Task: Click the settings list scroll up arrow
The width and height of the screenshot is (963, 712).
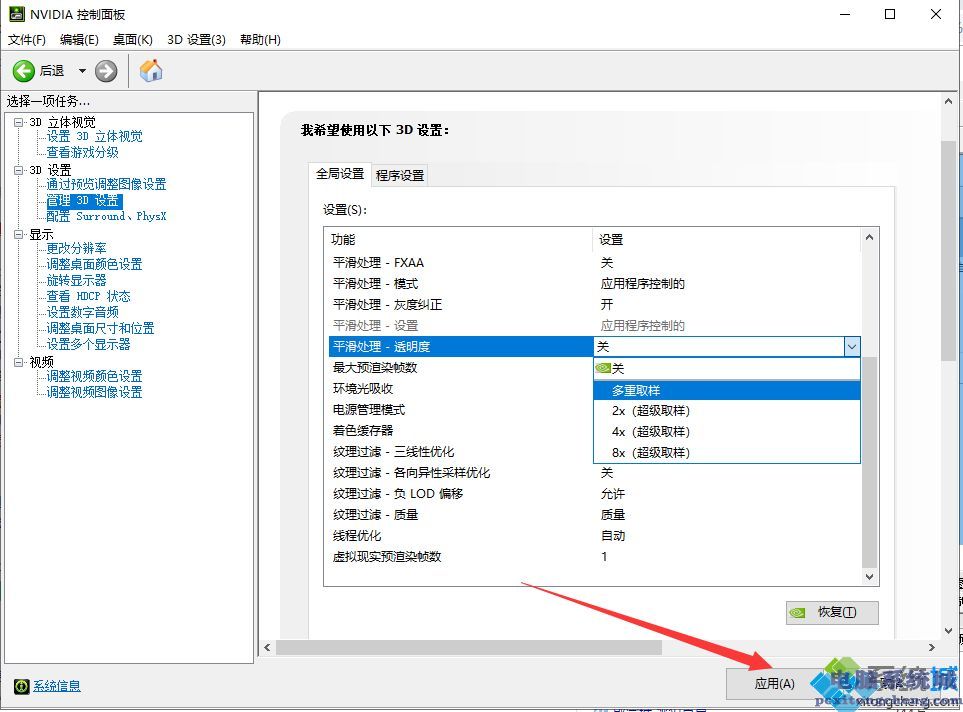Action: click(869, 237)
